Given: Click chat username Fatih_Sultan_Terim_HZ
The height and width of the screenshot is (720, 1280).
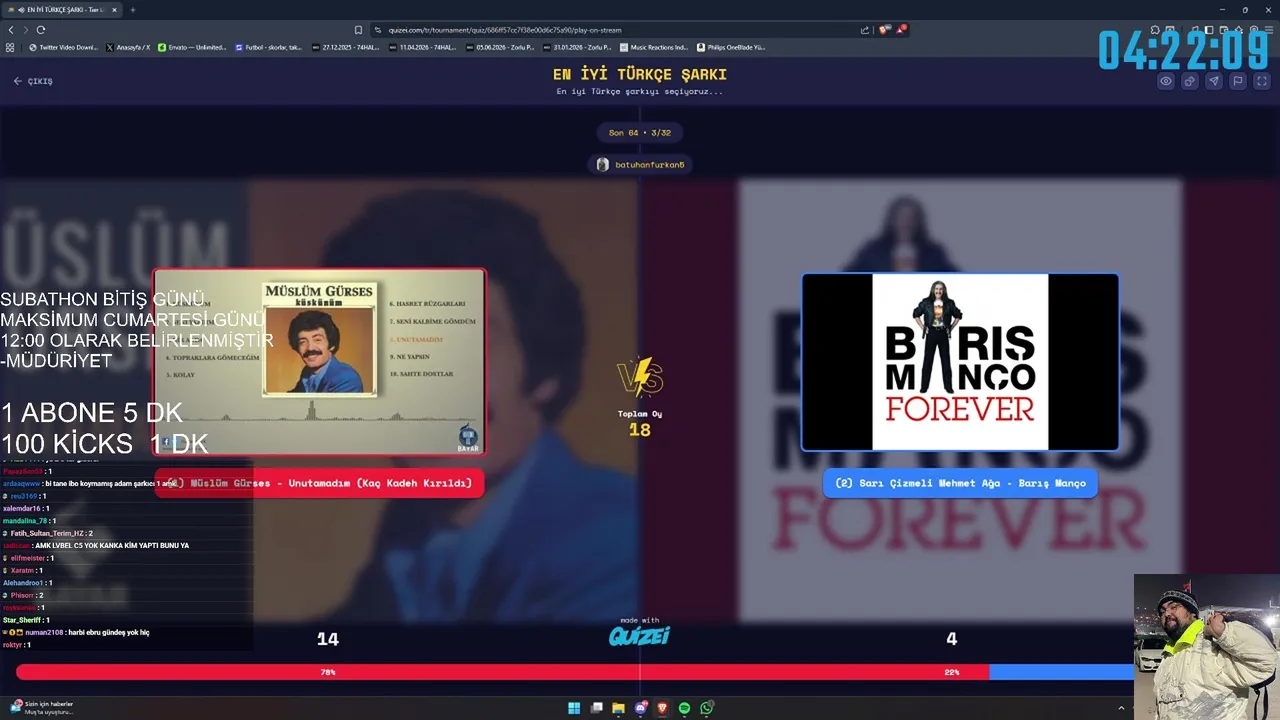Looking at the screenshot, I should [48, 533].
